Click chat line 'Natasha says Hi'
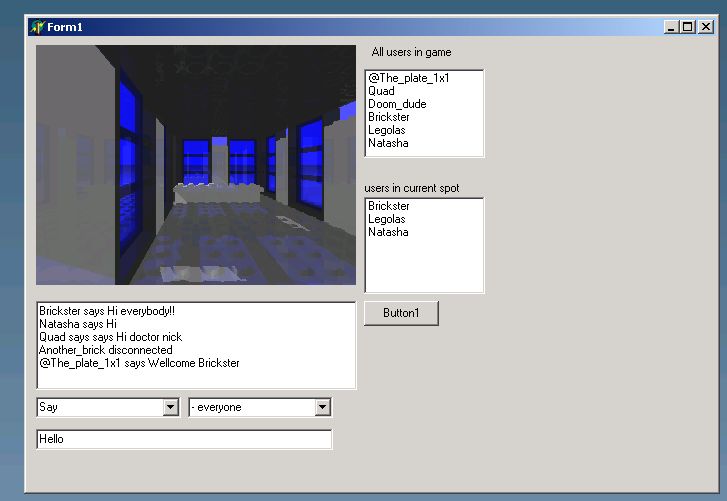This screenshot has width=727, height=501. coord(78,324)
